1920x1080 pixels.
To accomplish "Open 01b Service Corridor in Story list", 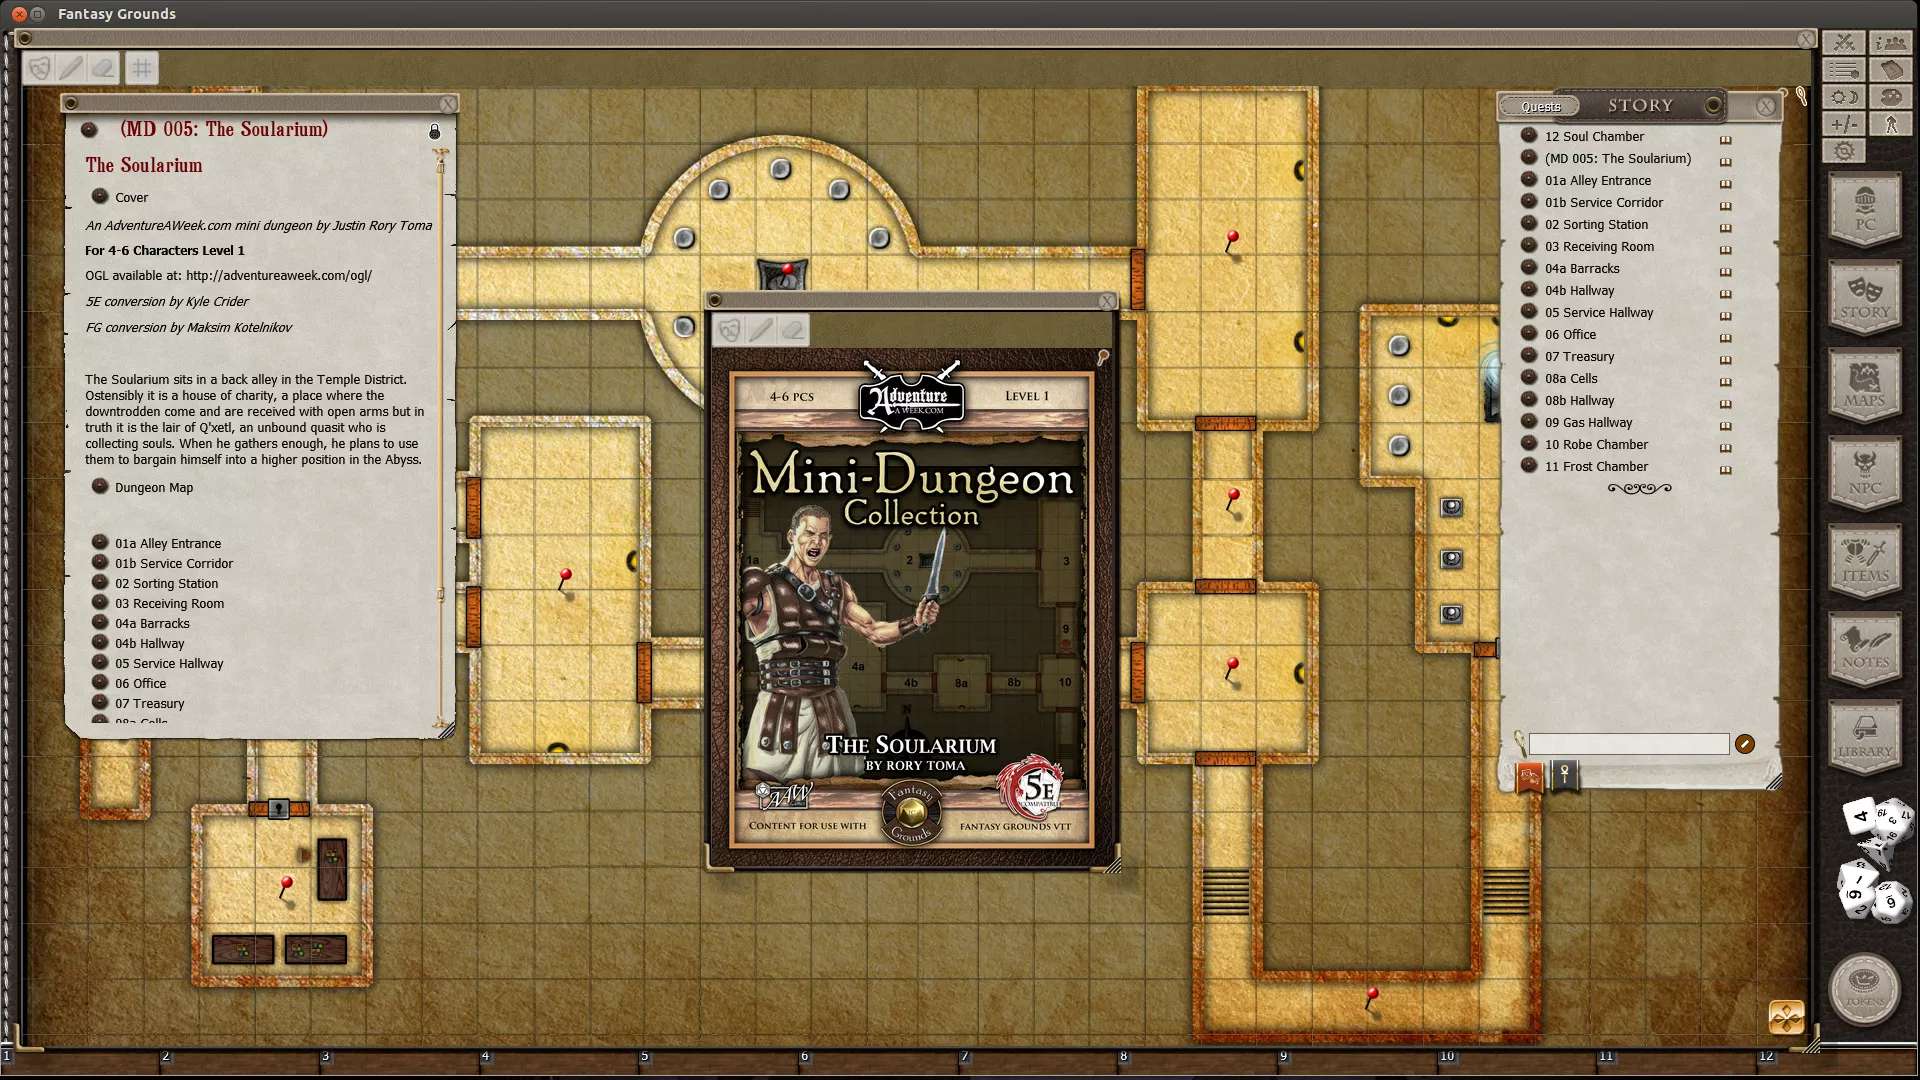I will coord(1603,202).
